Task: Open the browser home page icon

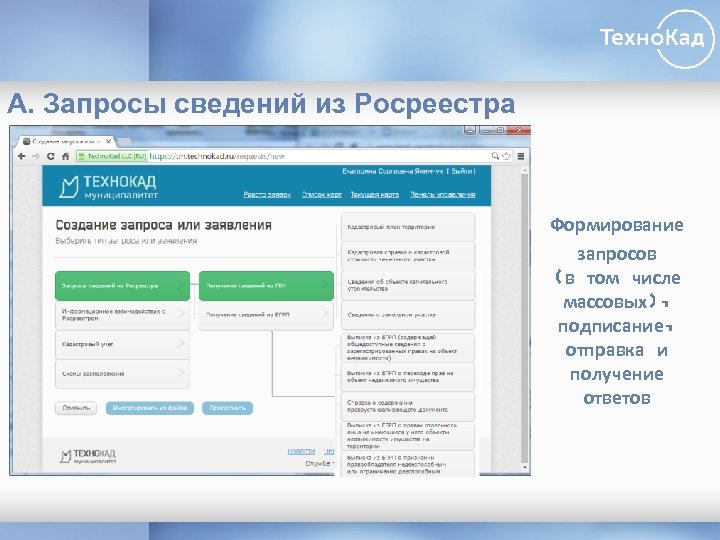Action: pyautogui.click(x=65, y=156)
